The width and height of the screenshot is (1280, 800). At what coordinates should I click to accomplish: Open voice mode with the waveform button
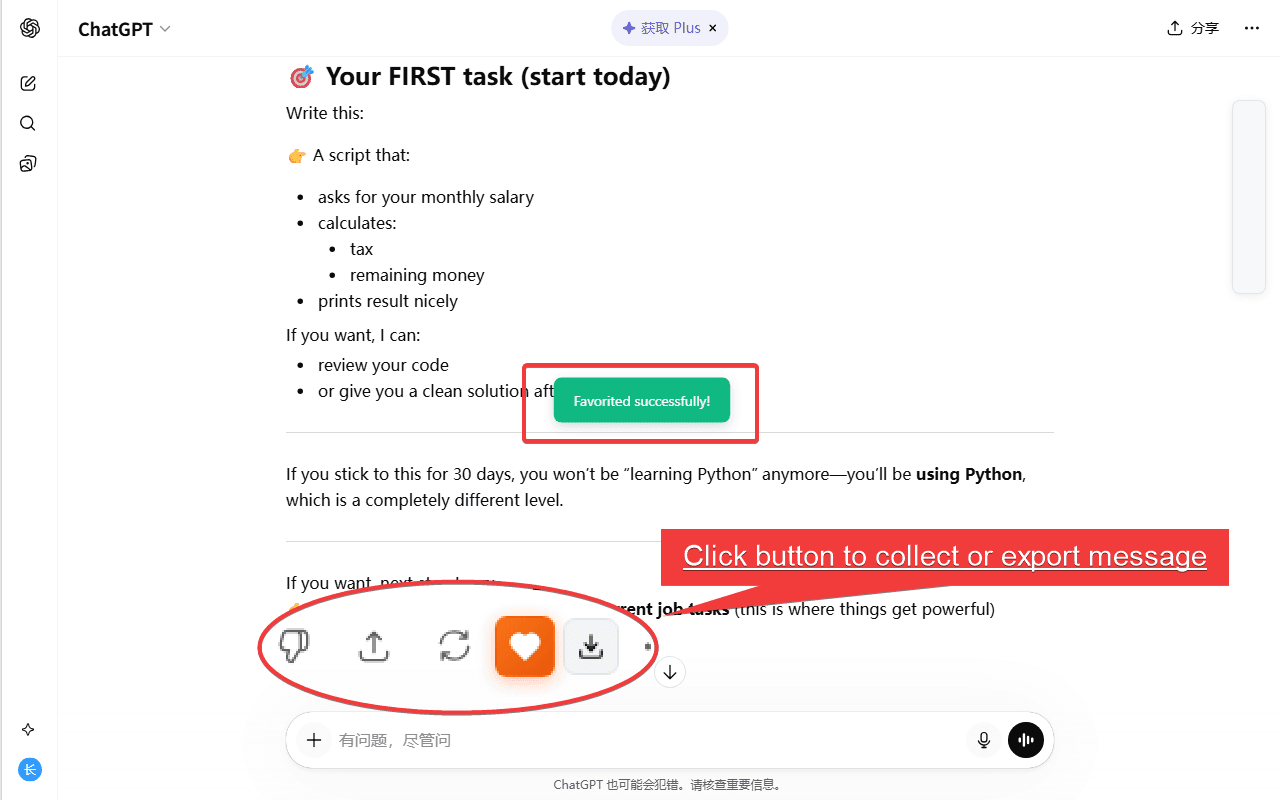(x=1025, y=739)
